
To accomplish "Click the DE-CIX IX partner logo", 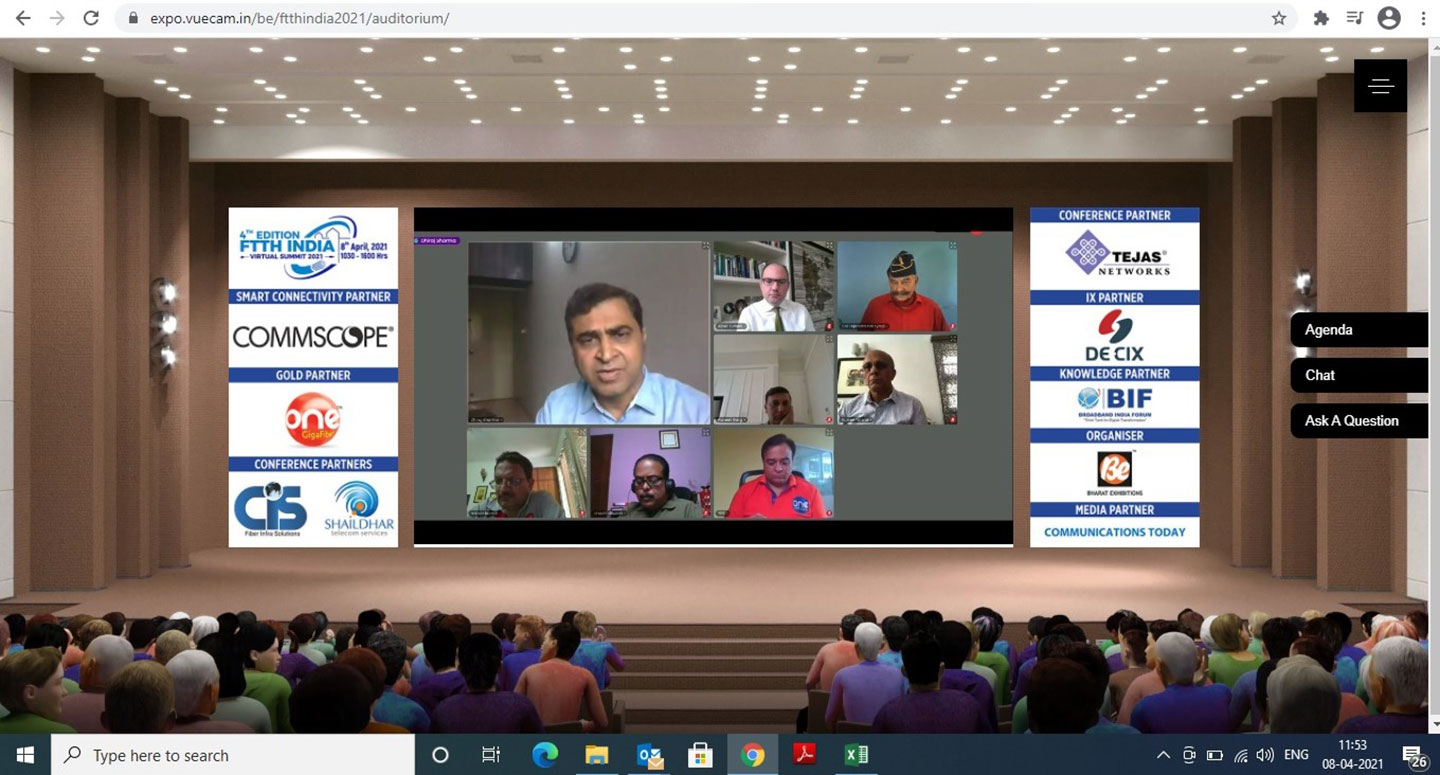I will point(1115,335).
